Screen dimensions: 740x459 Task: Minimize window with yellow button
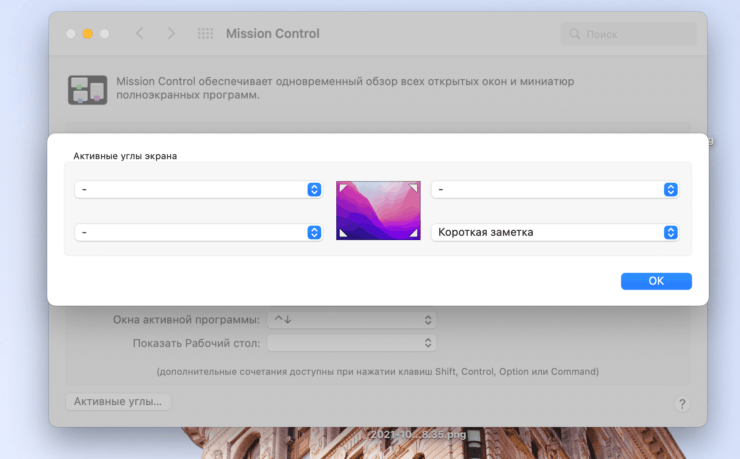click(88, 33)
